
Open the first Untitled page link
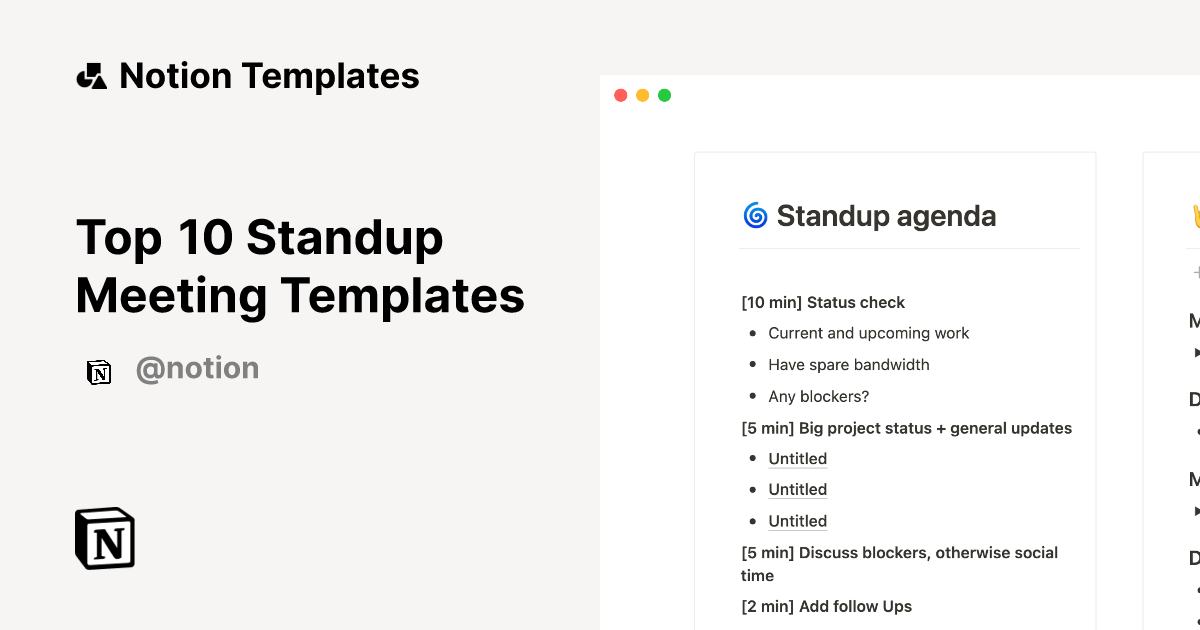[797, 458]
